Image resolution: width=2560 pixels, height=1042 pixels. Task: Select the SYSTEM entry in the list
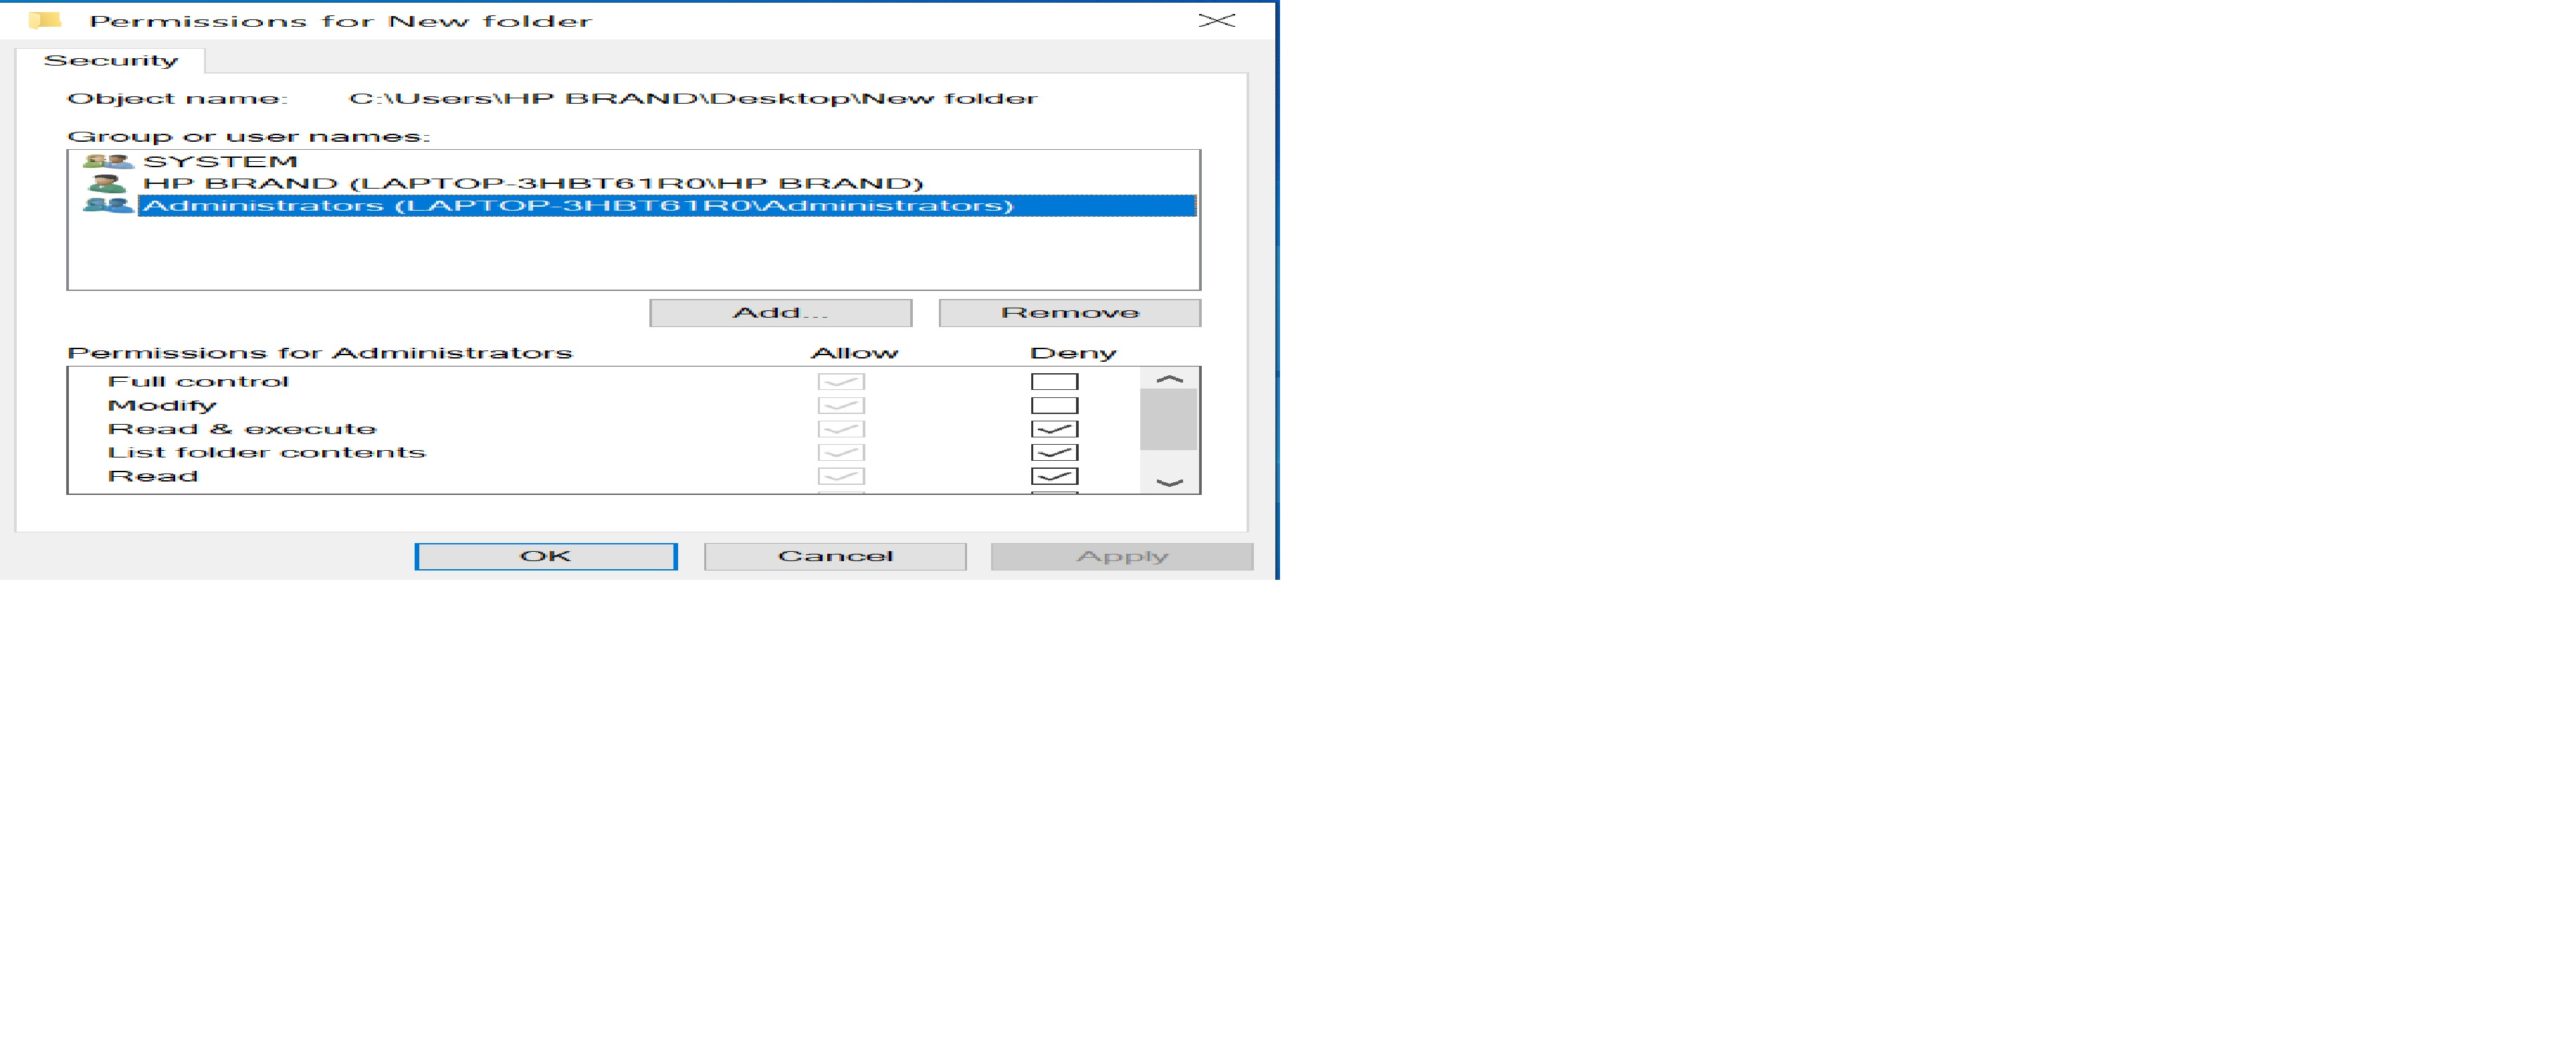[220, 160]
